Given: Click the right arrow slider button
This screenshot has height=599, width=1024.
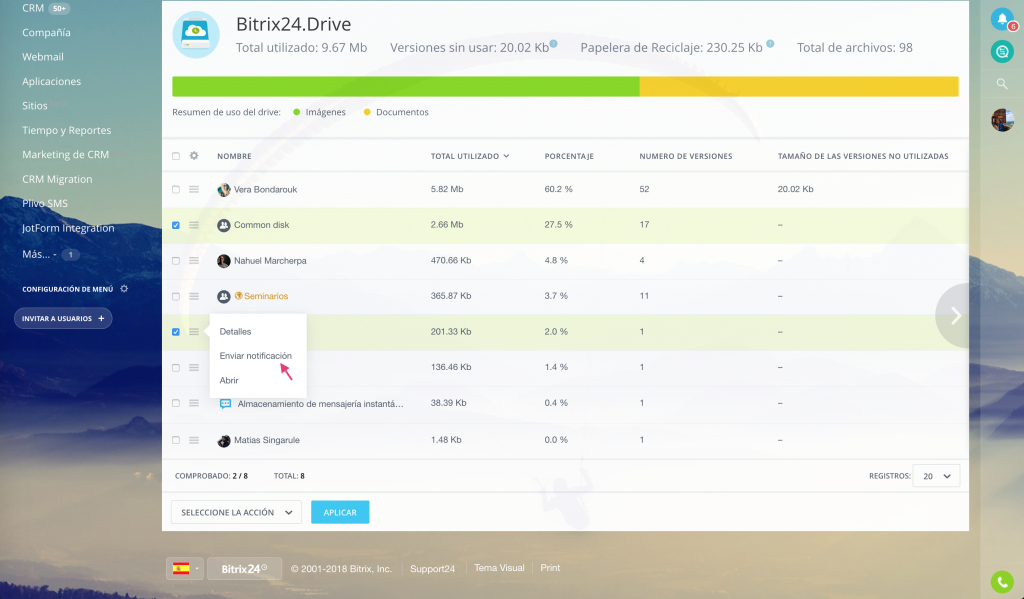Looking at the screenshot, I should (955, 316).
